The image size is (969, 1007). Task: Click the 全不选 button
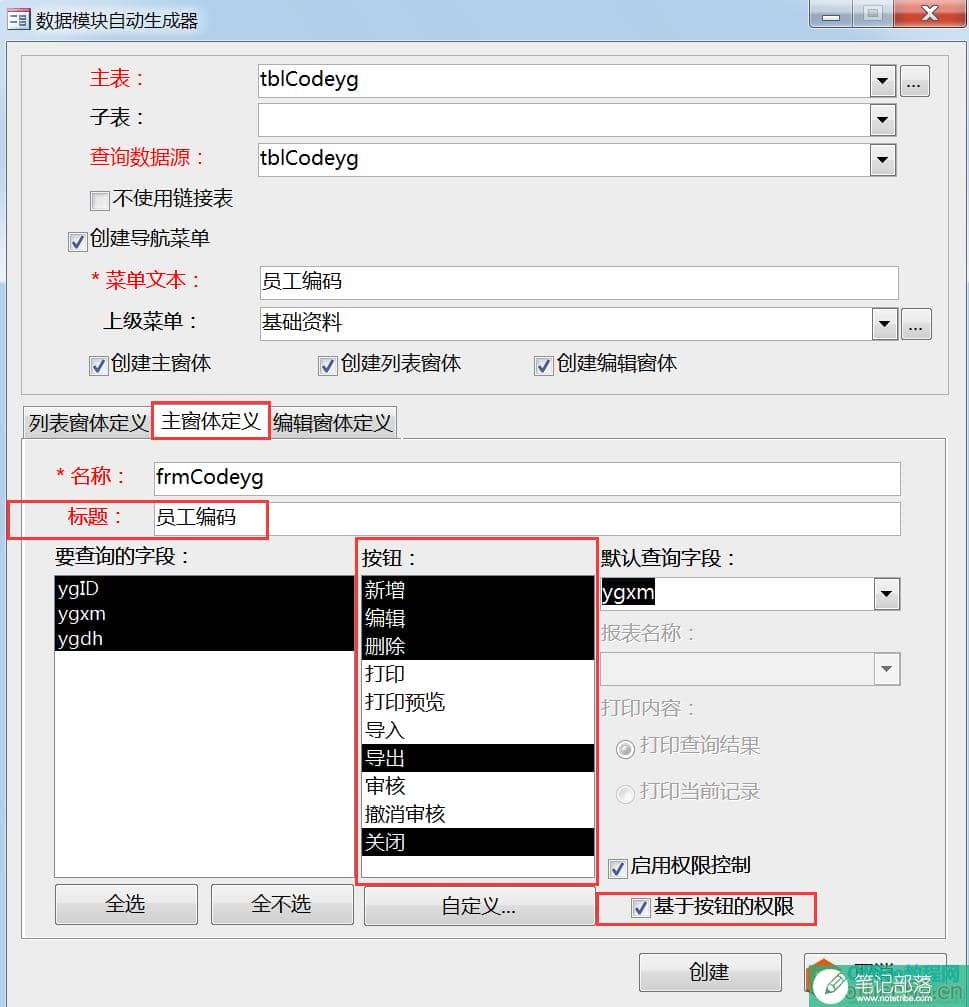pos(282,904)
